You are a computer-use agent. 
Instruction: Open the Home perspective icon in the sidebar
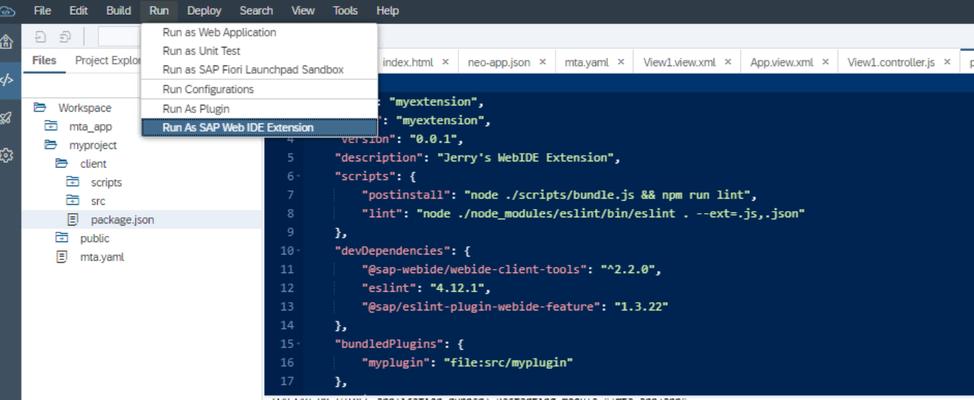pos(6,42)
